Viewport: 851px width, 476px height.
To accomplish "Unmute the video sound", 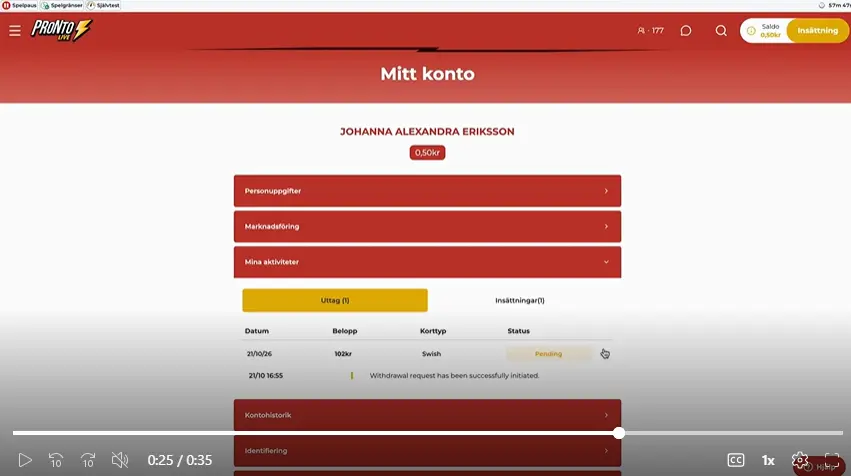I will [120, 460].
